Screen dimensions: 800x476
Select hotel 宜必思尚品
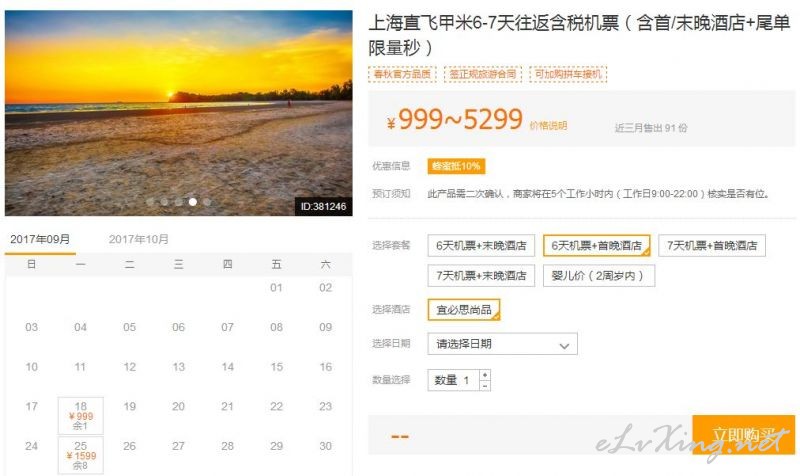[464, 310]
